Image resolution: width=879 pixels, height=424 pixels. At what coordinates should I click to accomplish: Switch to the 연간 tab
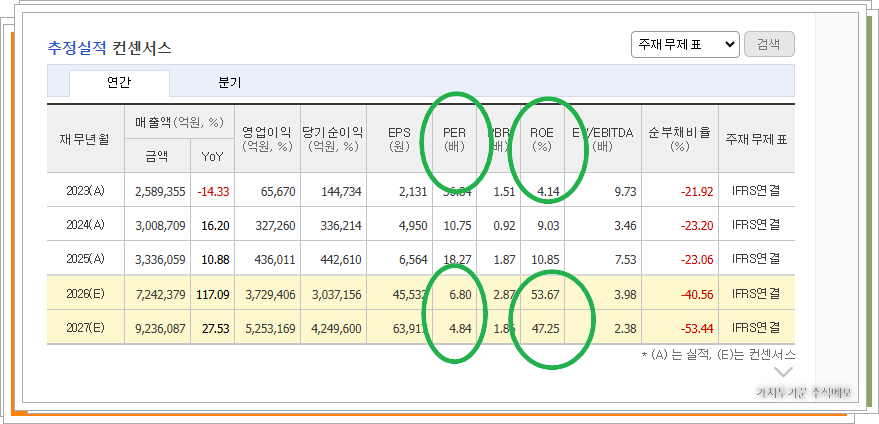pos(119,83)
